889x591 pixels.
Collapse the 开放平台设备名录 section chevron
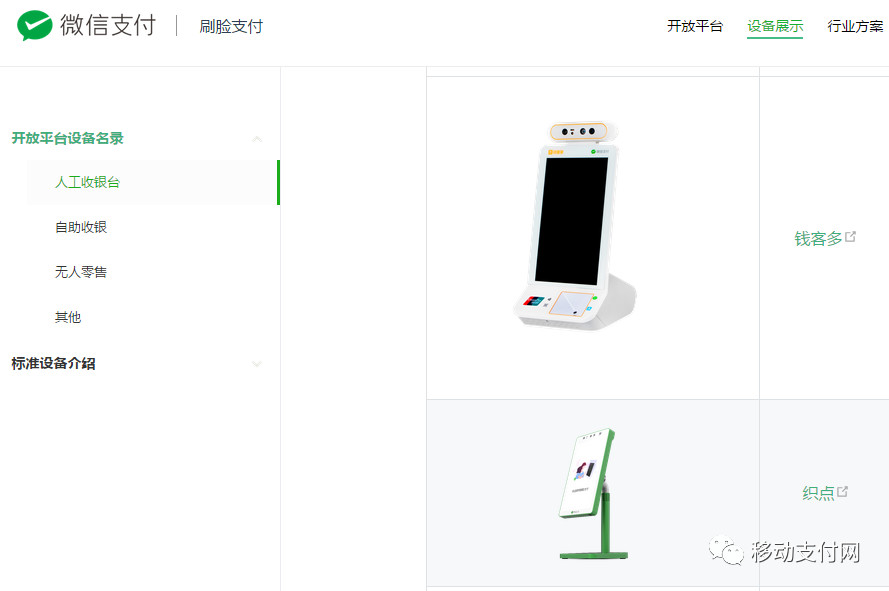tap(257, 139)
